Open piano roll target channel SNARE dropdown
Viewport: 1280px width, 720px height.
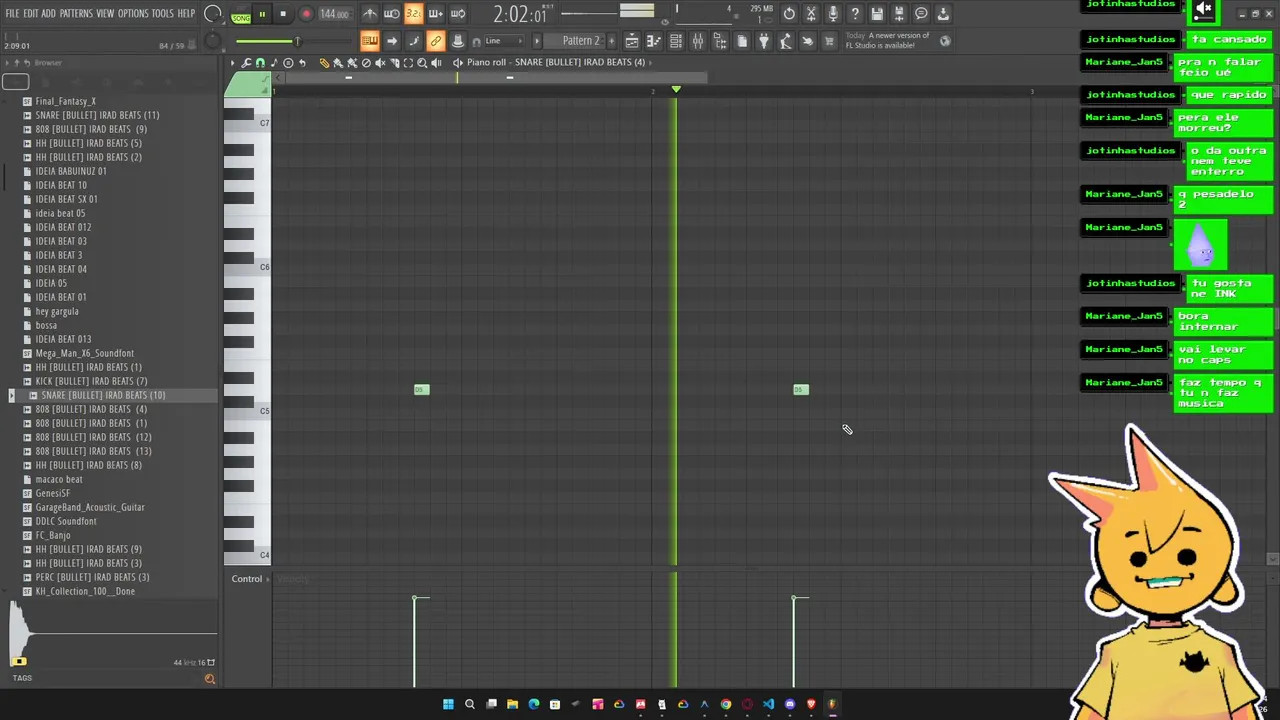[580, 62]
